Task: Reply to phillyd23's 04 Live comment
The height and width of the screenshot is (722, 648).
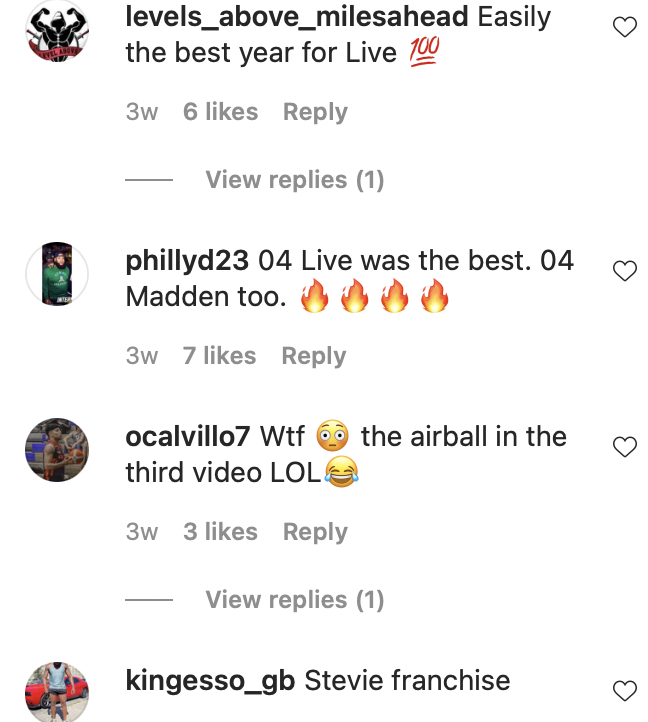Action: 314,356
